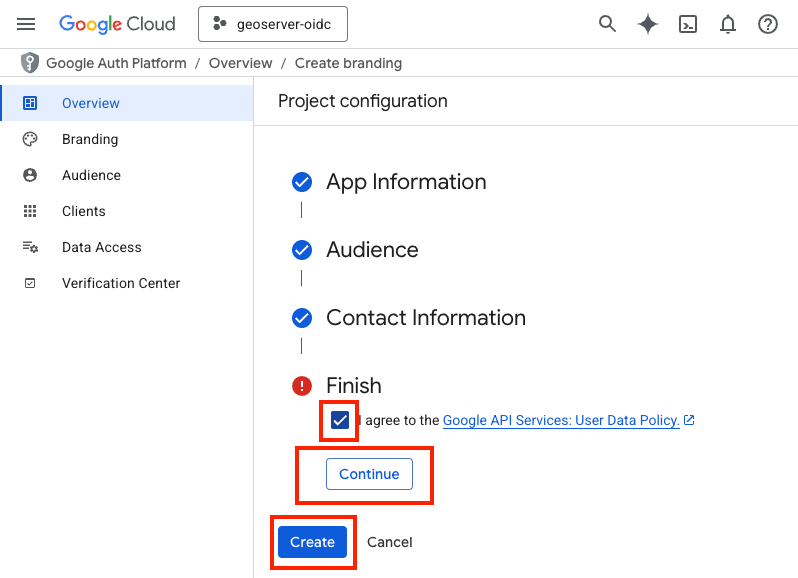Open Data Access sidebar item
The image size is (798, 578).
(x=101, y=247)
